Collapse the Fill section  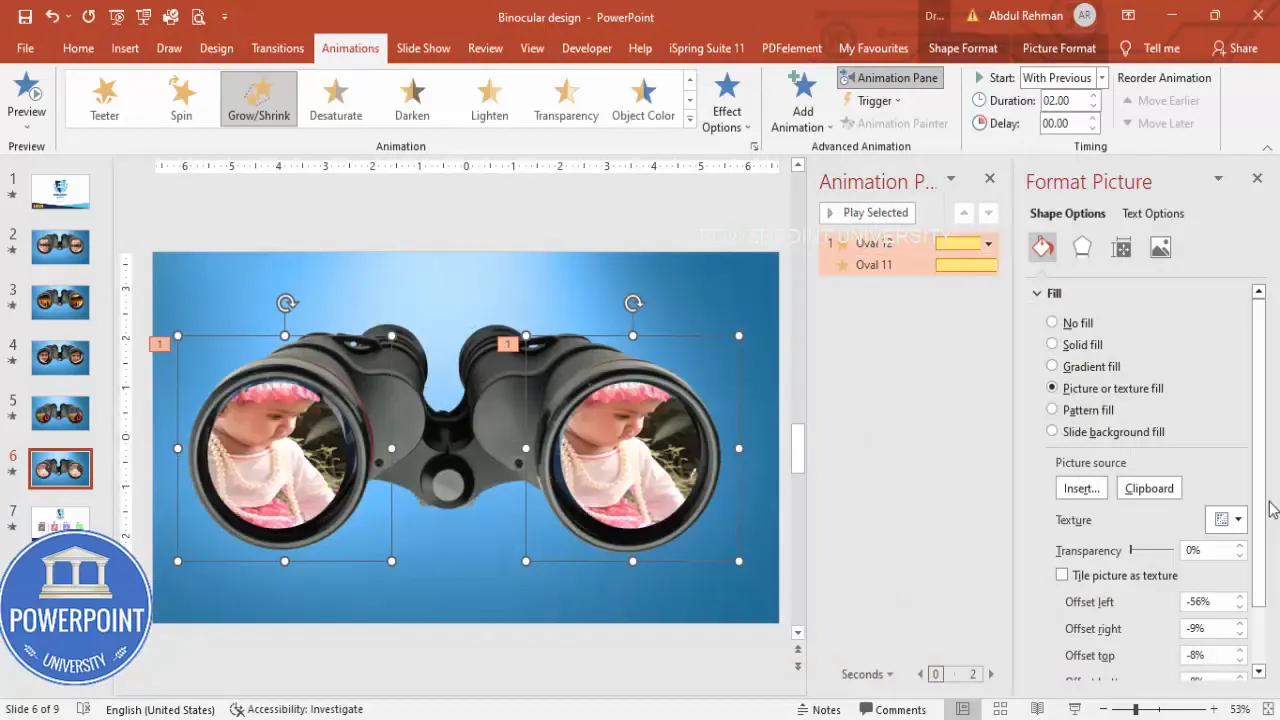click(1037, 293)
